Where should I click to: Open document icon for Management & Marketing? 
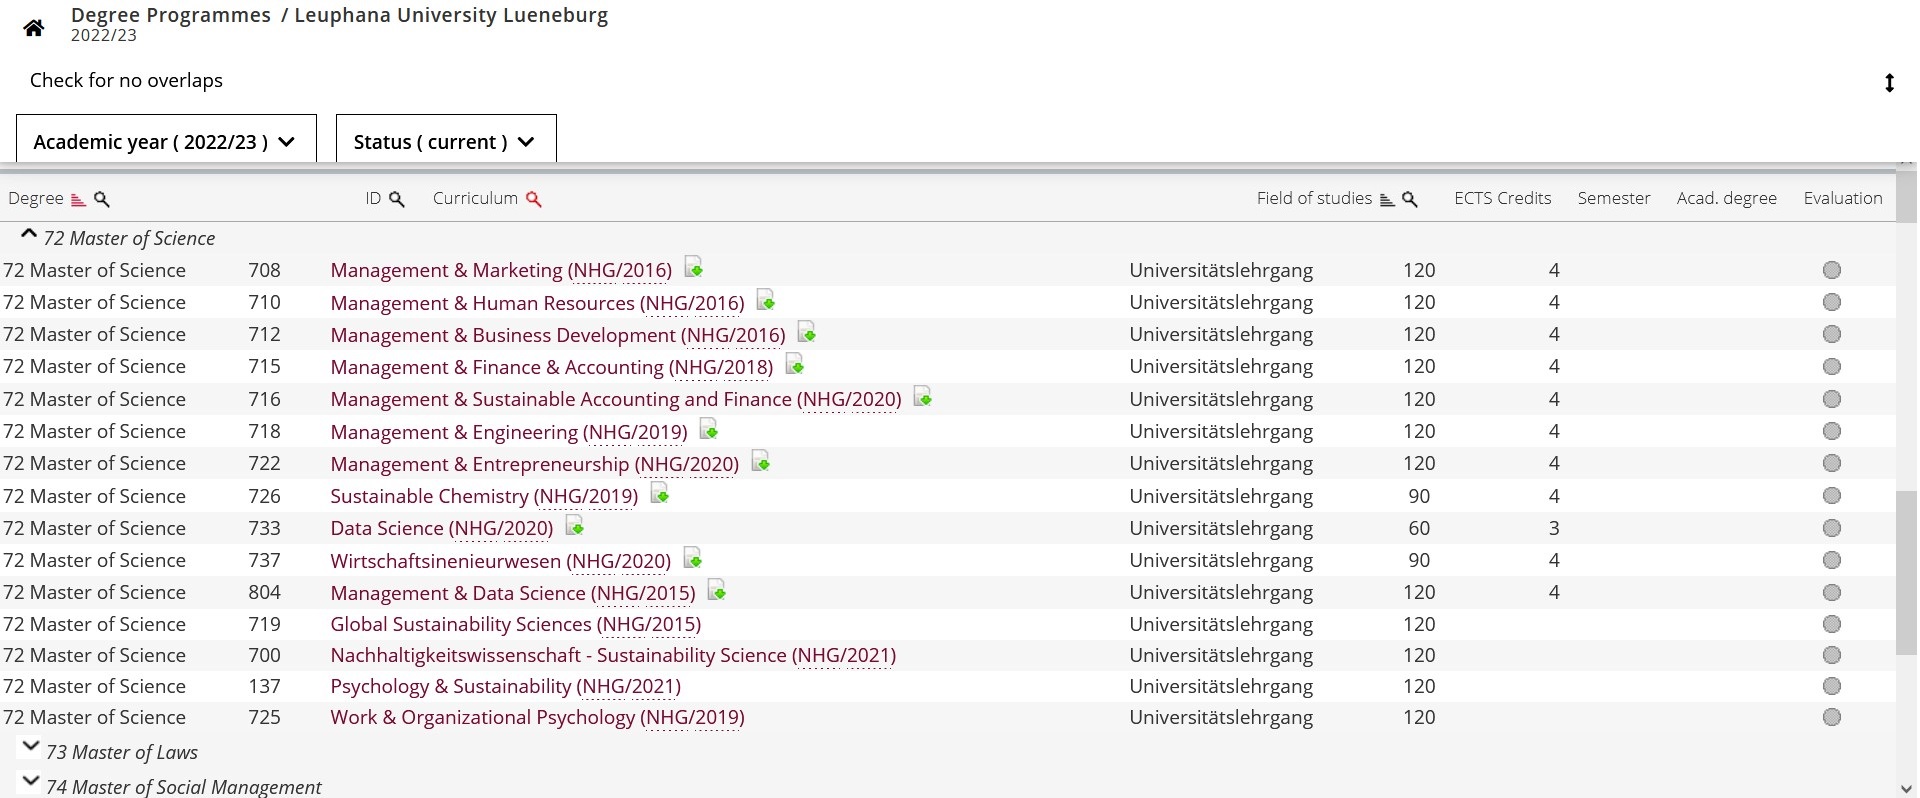(694, 268)
